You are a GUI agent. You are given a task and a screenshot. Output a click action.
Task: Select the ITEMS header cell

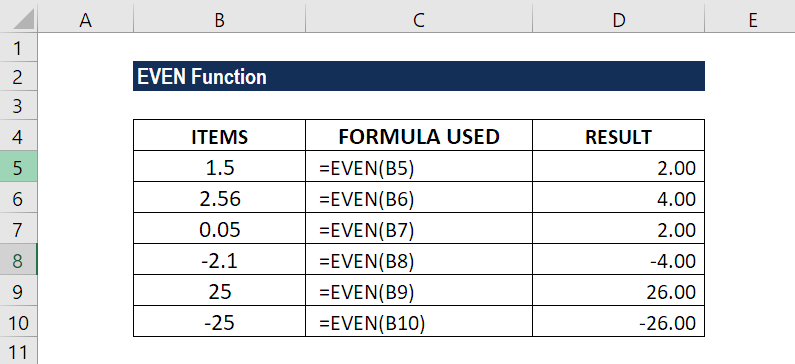[x=220, y=135]
